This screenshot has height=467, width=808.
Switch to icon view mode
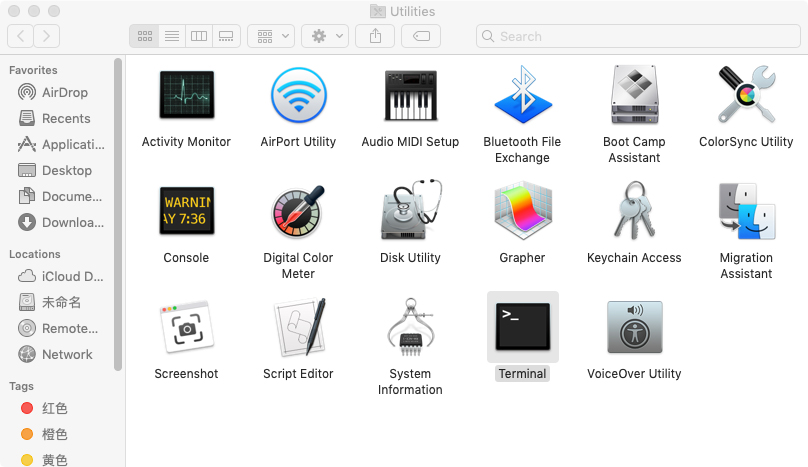coord(145,36)
